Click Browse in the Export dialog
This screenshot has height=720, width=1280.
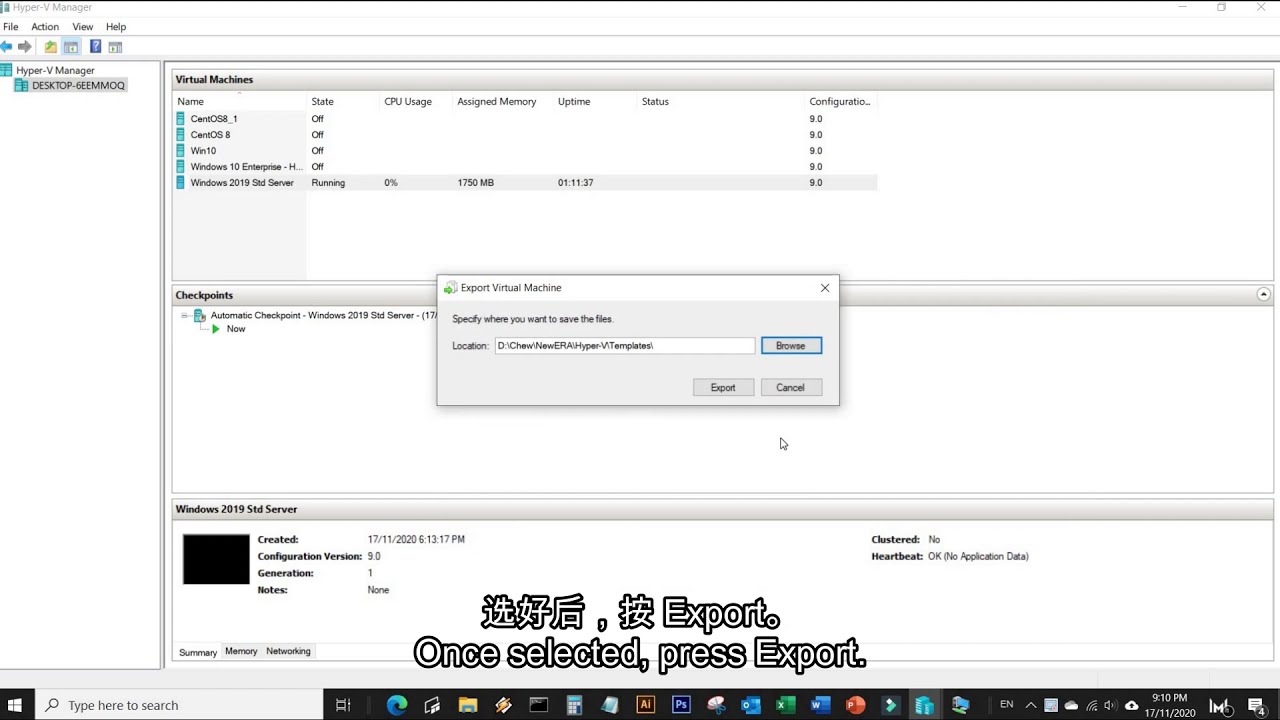coord(791,346)
